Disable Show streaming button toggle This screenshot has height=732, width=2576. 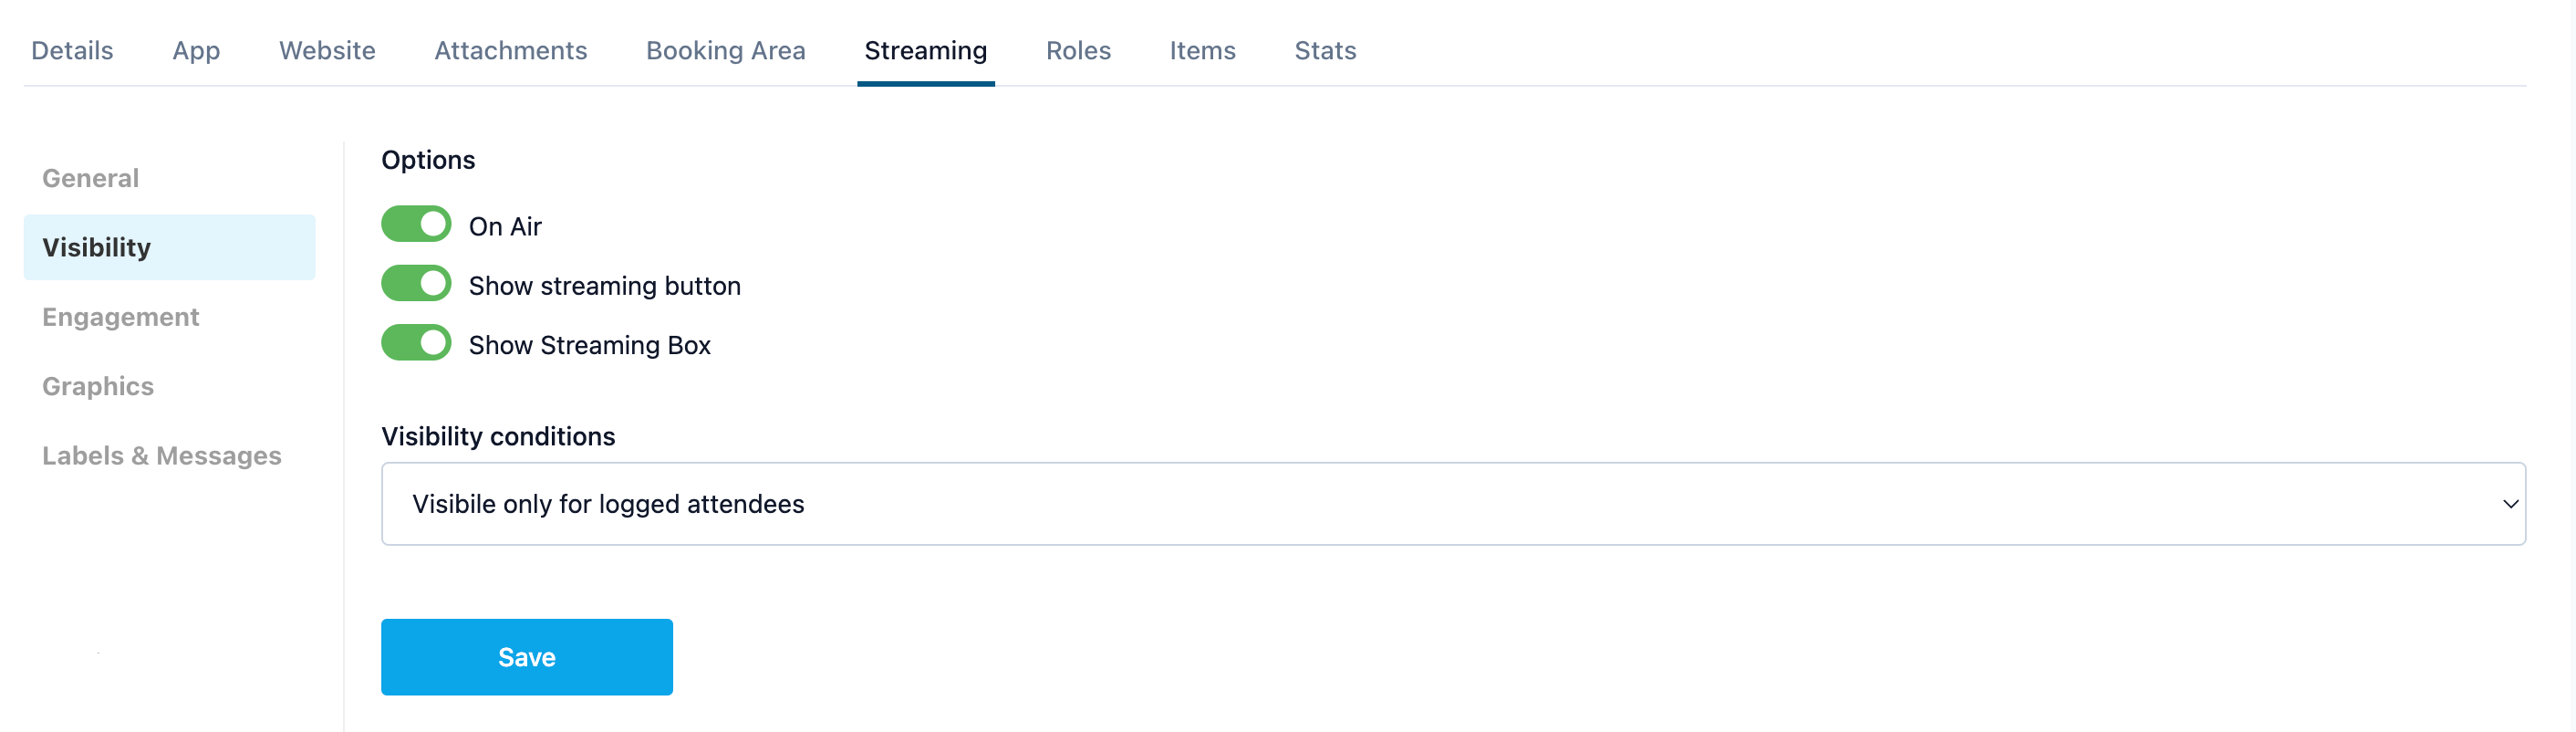click(416, 283)
